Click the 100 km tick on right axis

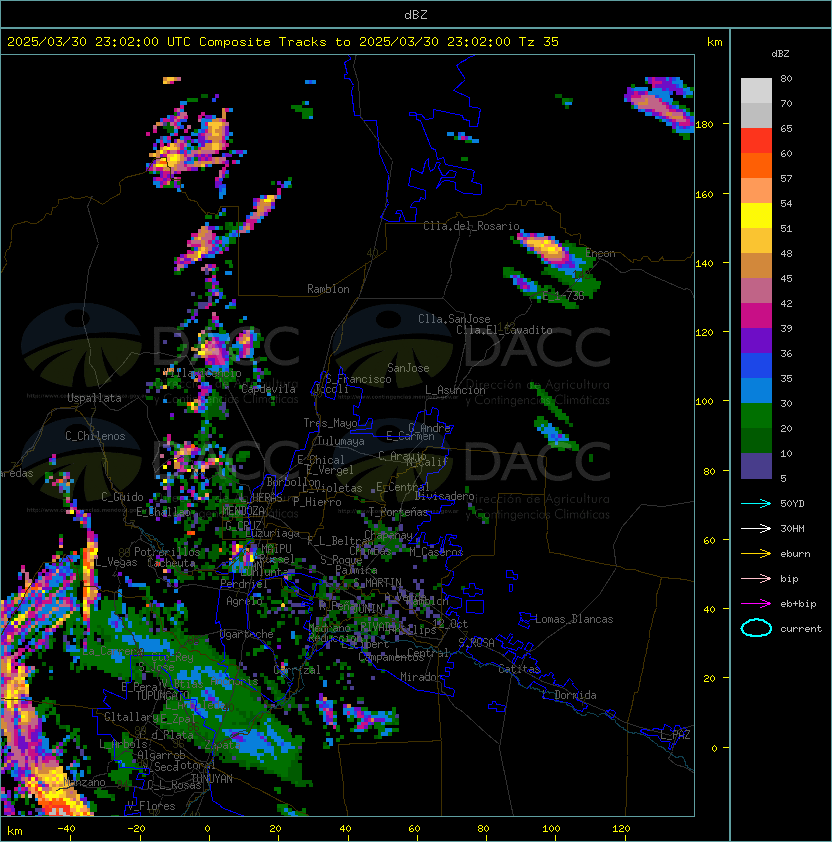(x=704, y=401)
